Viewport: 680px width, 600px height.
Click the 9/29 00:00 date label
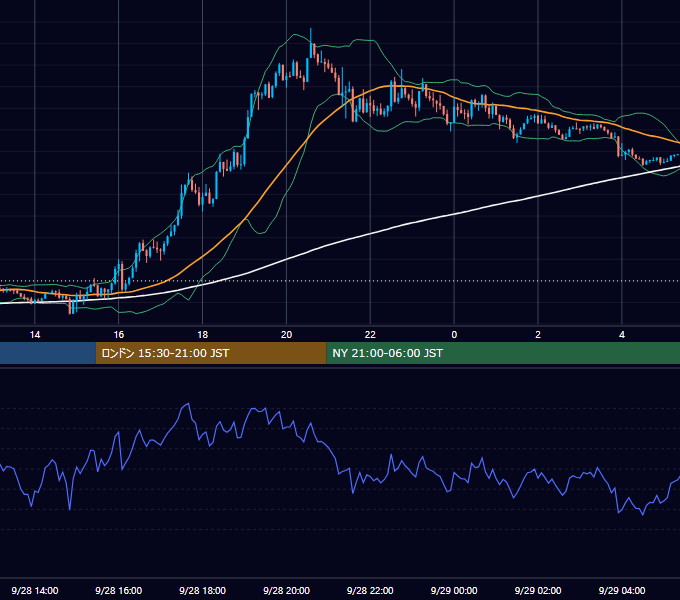[454, 590]
